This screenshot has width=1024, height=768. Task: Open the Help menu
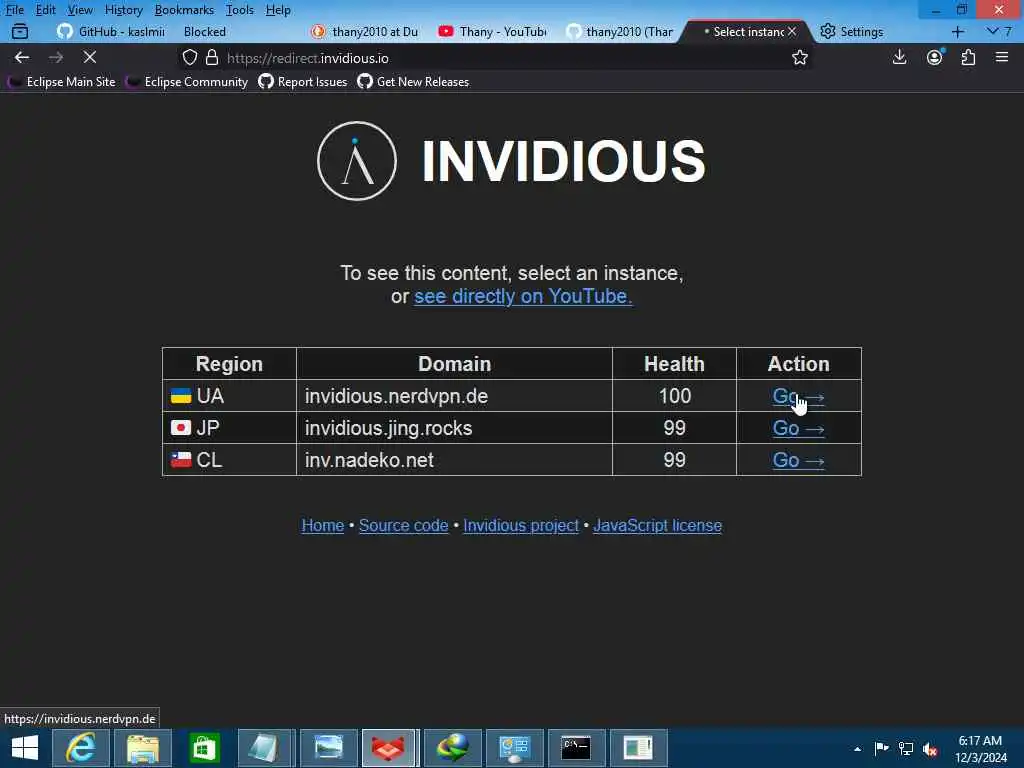pyautogui.click(x=278, y=10)
